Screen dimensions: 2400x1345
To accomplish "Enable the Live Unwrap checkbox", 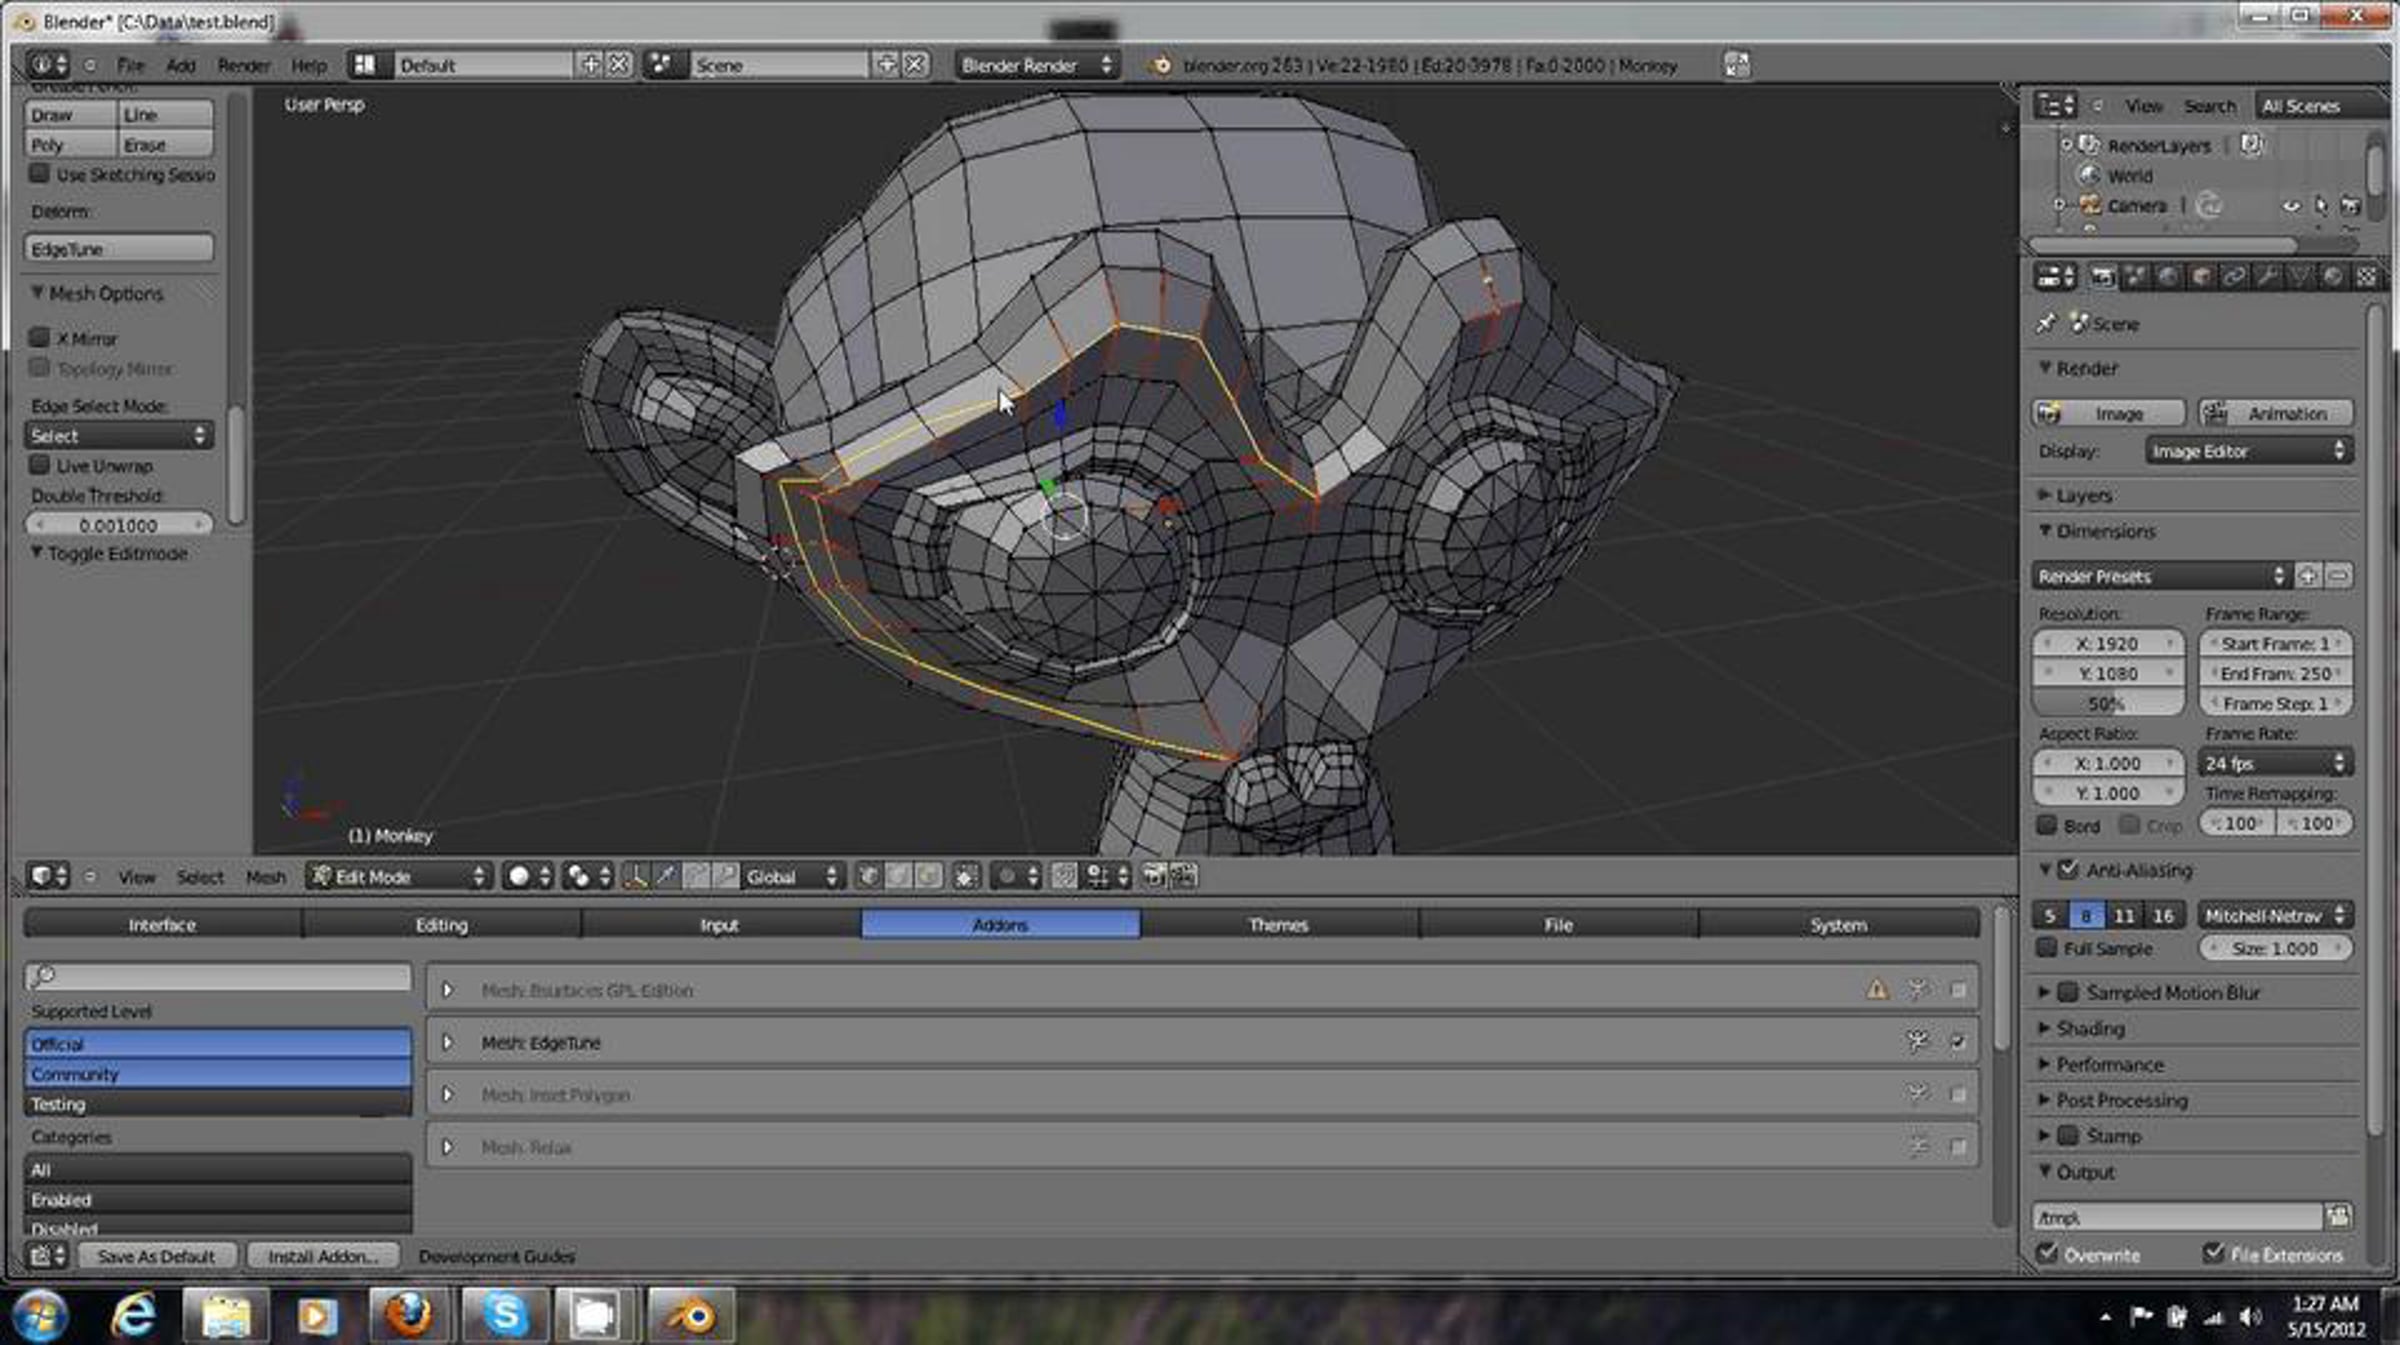I will 40,465.
